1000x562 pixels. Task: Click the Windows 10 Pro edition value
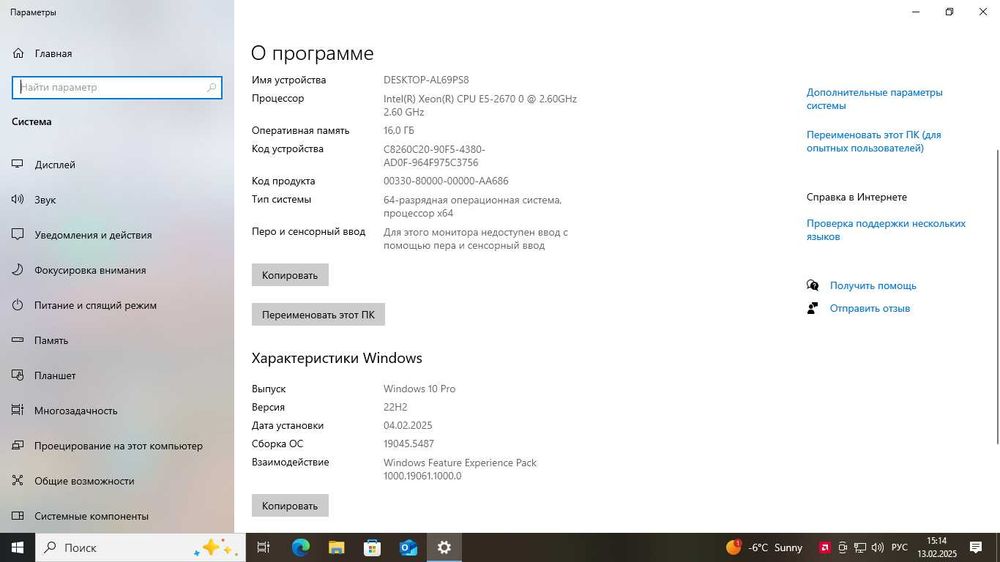point(419,388)
